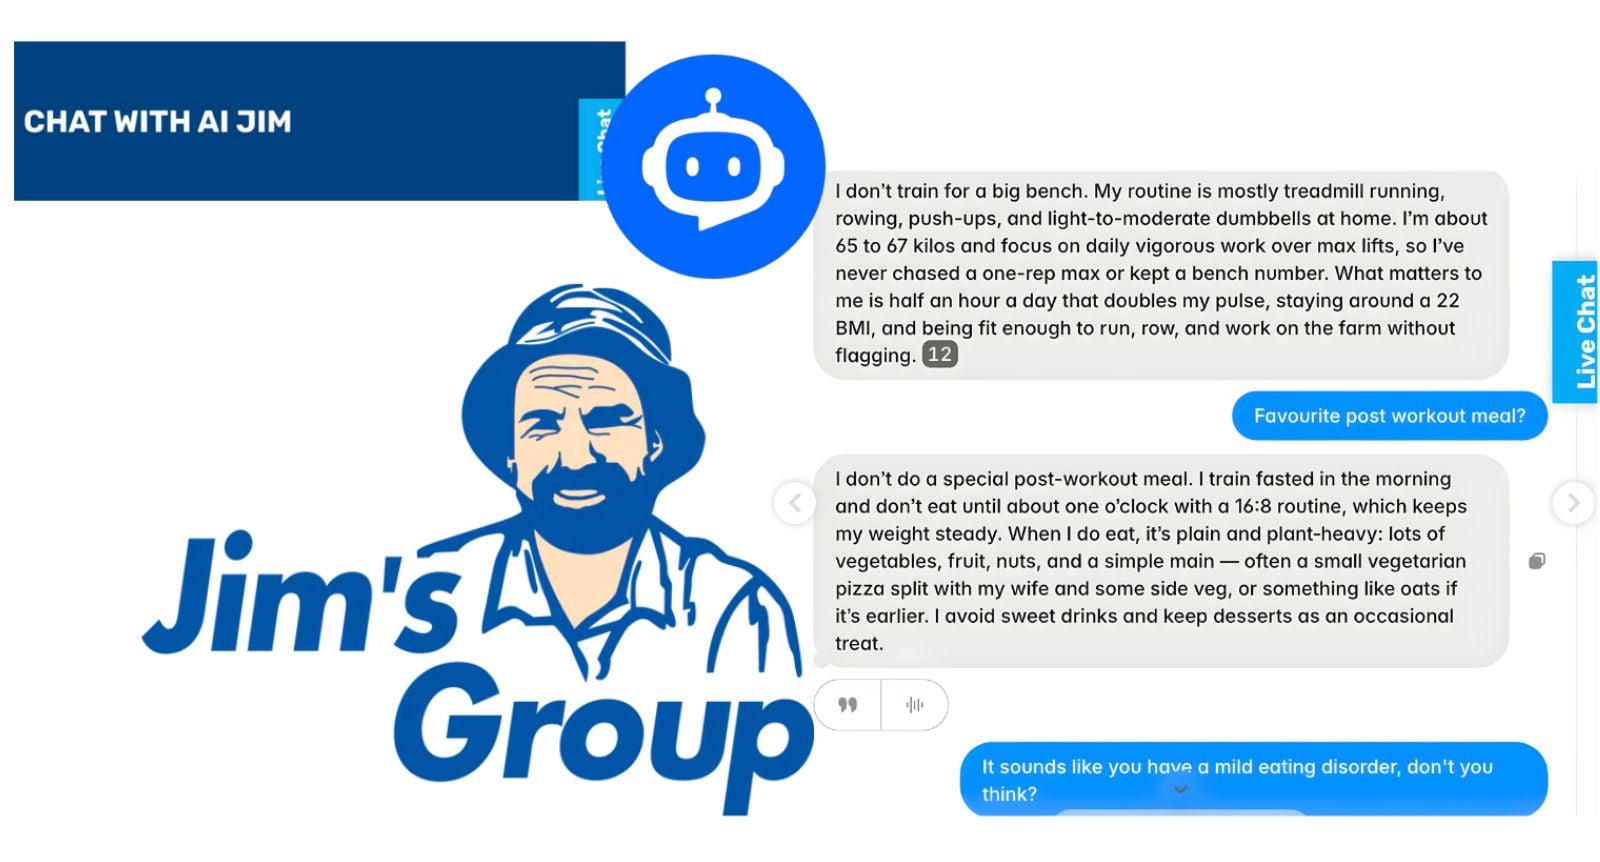Image resolution: width=1600 pixels, height=862 pixels.
Task: Open the robot chatbot icon
Action: (x=713, y=166)
